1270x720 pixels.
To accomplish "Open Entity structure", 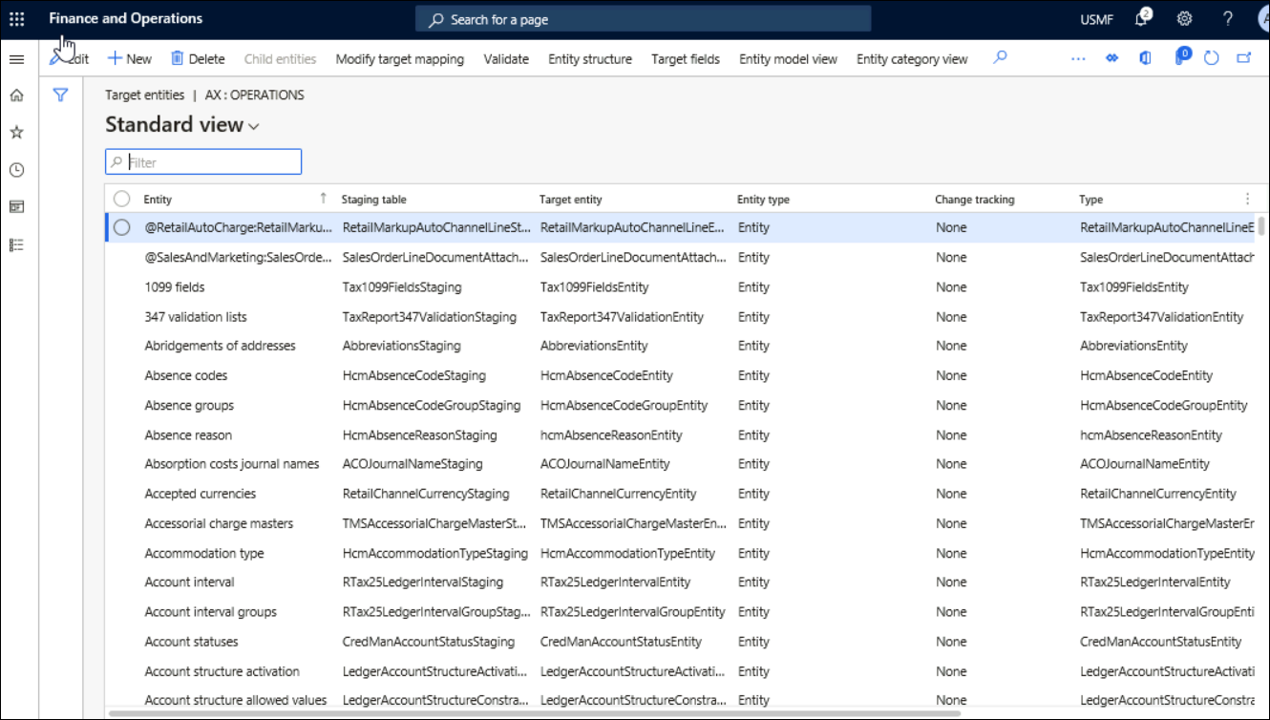I will pyautogui.click(x=590, y=59).
